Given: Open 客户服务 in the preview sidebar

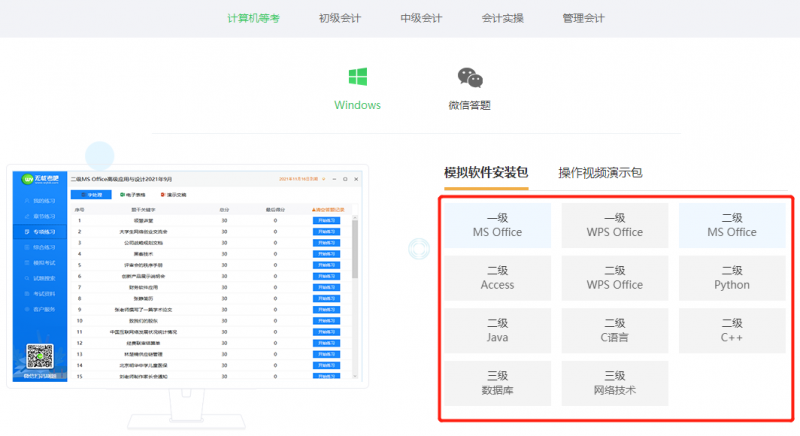Looking at the screenshot, I should 40,310.
